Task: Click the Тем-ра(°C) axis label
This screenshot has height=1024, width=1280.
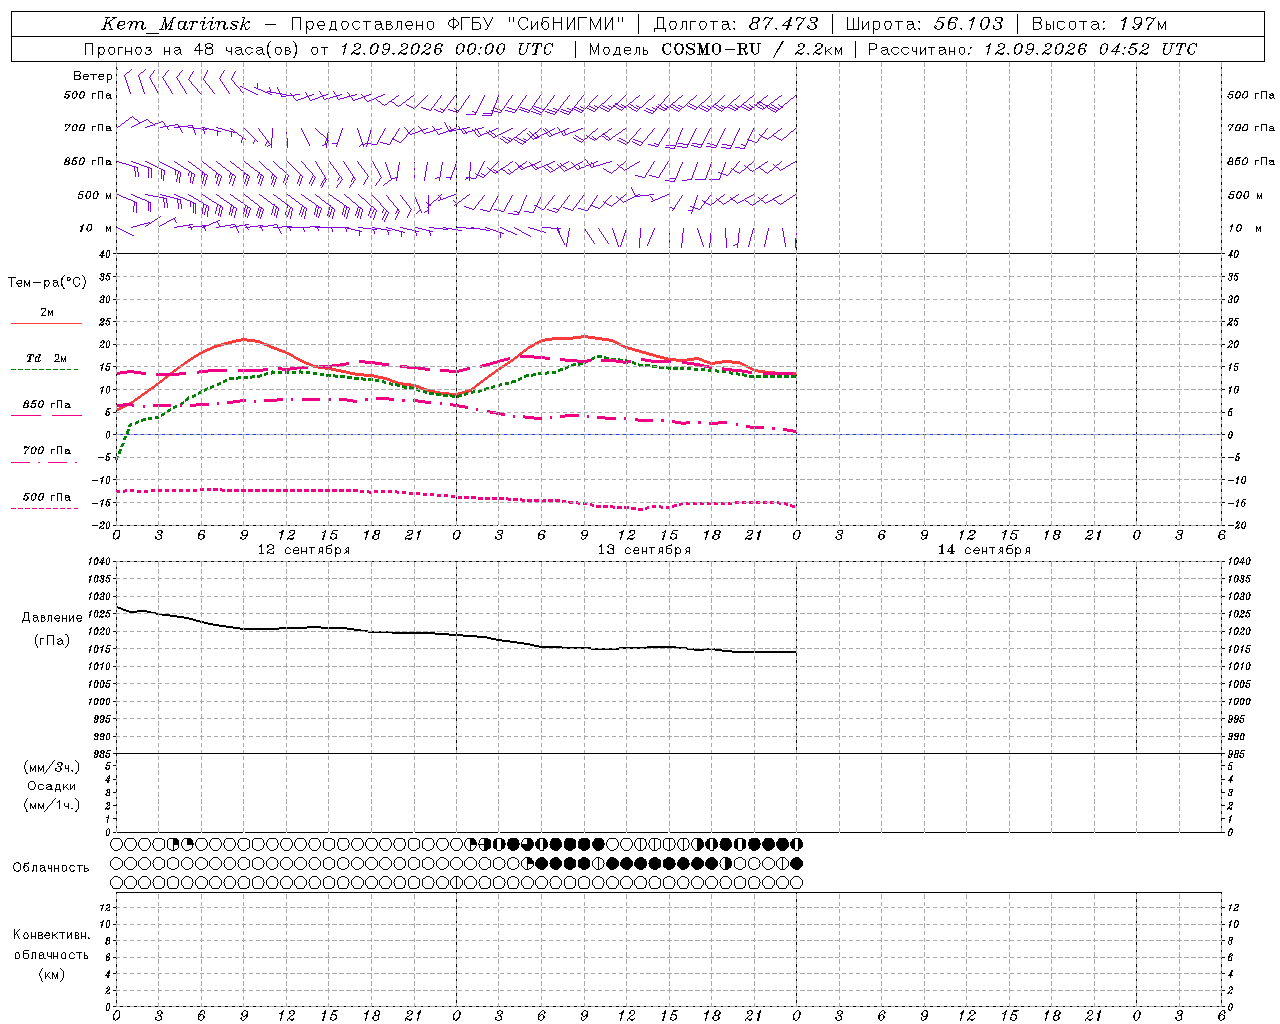Action: [47, 283]
